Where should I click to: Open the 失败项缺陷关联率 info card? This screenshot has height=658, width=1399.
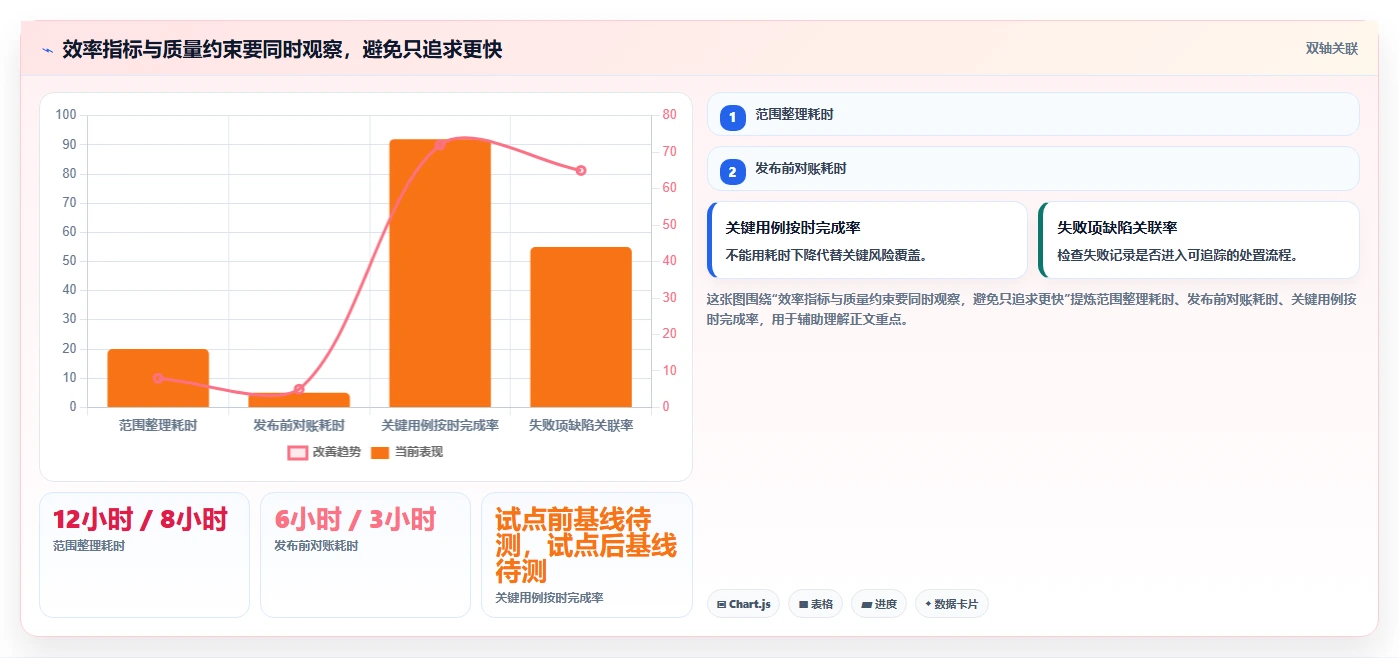[x=1199, y=240]
